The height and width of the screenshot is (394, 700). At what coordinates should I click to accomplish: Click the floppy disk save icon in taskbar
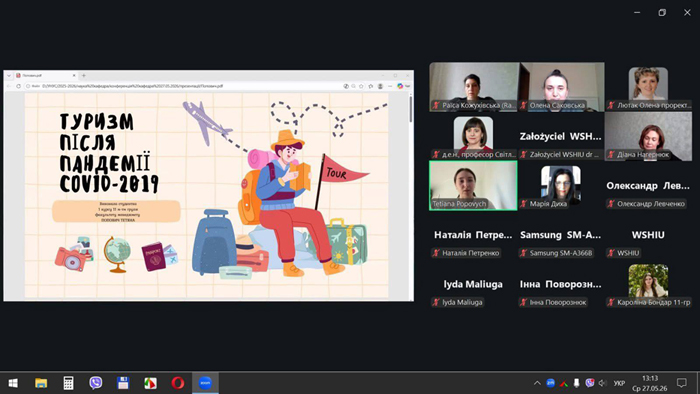pyautogui.click(x=123, y=383)
